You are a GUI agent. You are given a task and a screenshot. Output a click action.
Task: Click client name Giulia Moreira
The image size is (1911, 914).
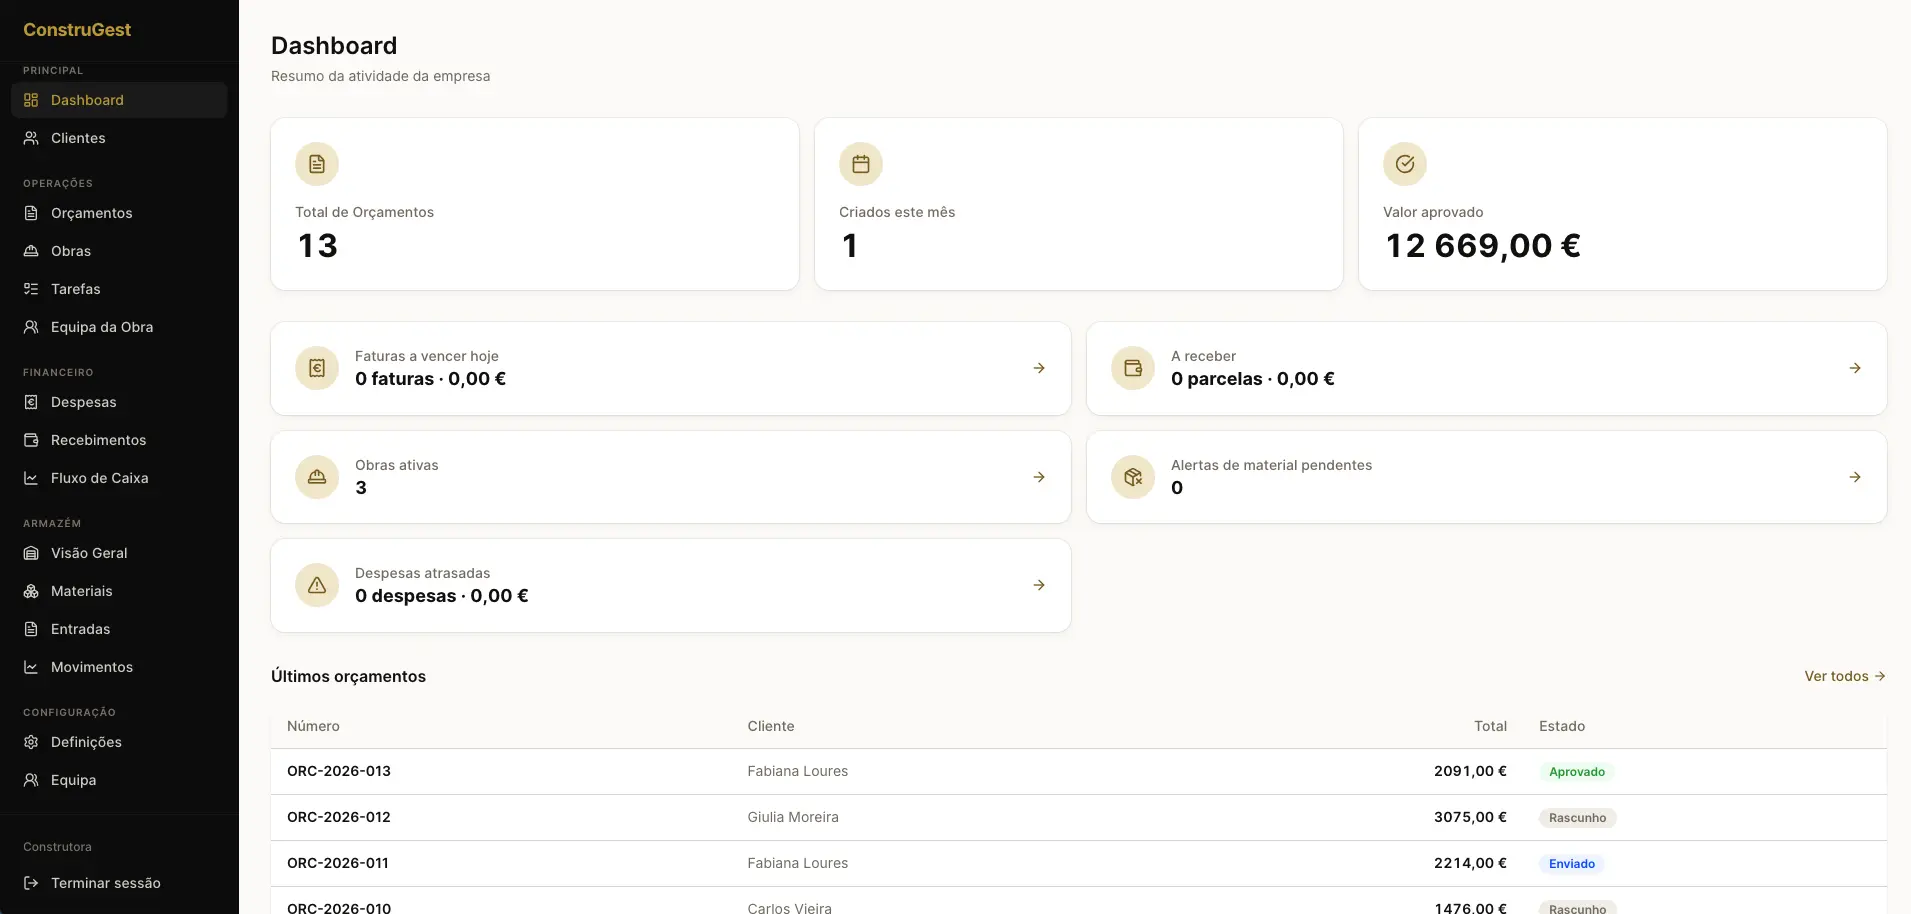(x=793, y=817)
